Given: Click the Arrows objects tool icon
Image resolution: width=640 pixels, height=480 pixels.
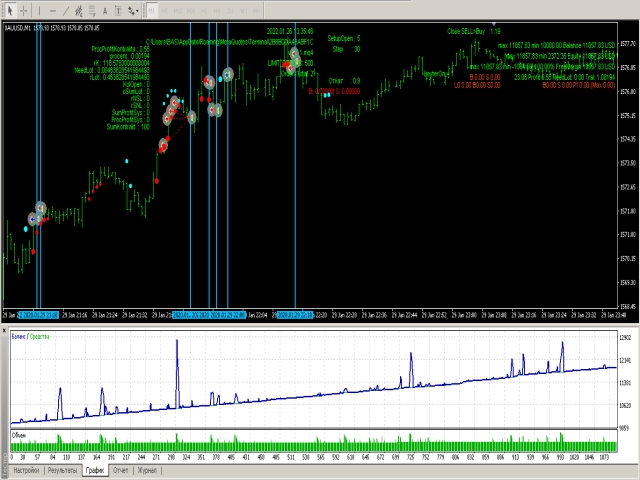Looking at the screenshot, I should pos(131,11).
